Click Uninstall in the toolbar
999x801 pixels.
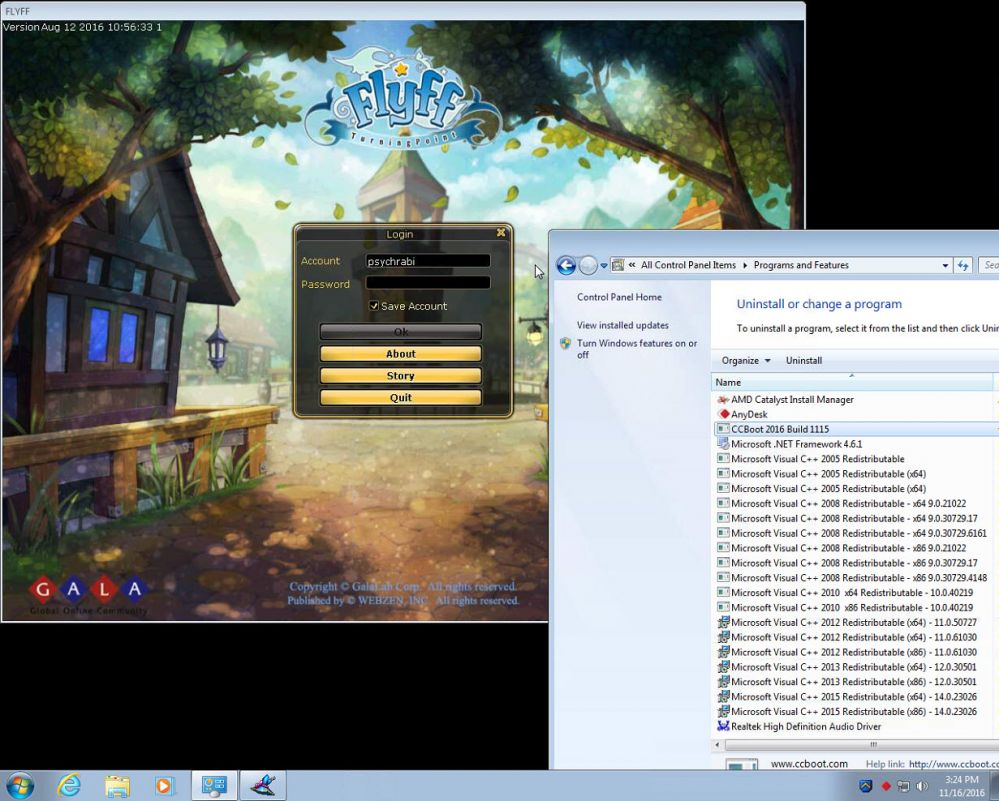tap(803, 361)
